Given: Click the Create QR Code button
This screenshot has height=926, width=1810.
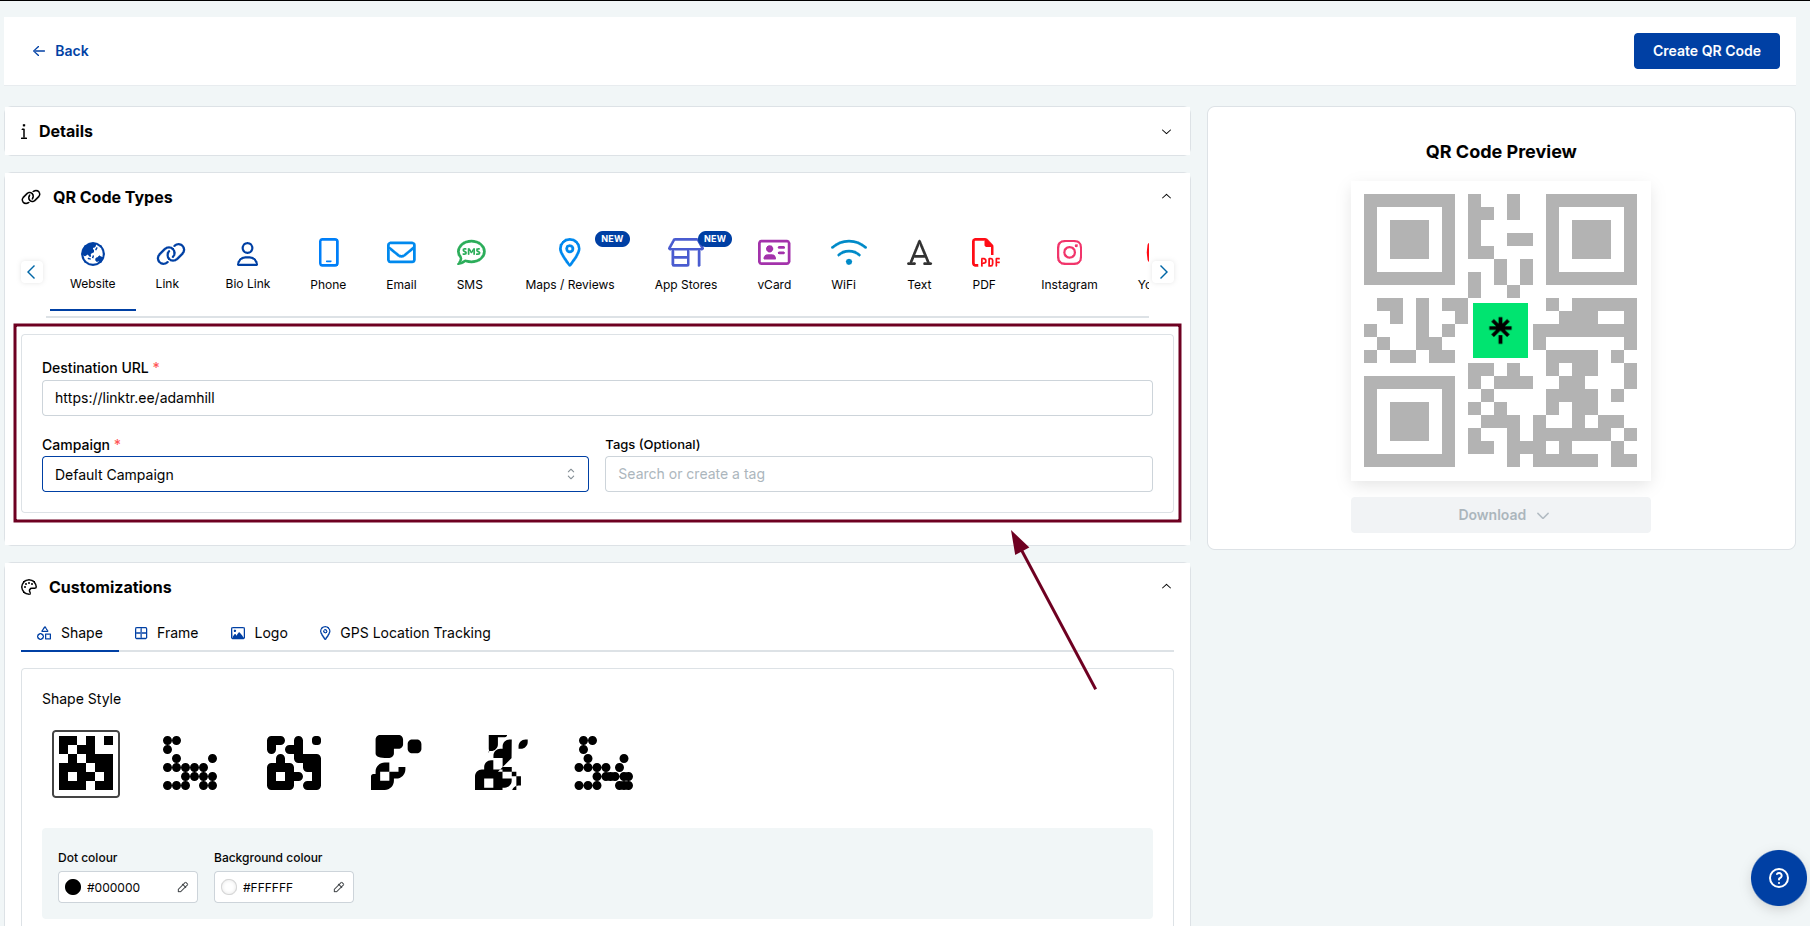Looking at the screenshot, I should pyautogui.click(x=1706, y=50).
